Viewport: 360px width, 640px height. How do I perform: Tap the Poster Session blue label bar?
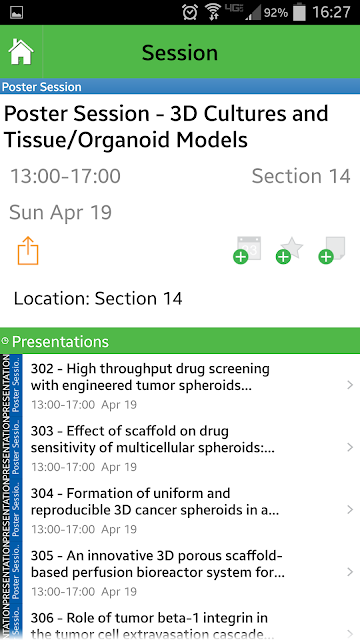click(x=180, y=87)
